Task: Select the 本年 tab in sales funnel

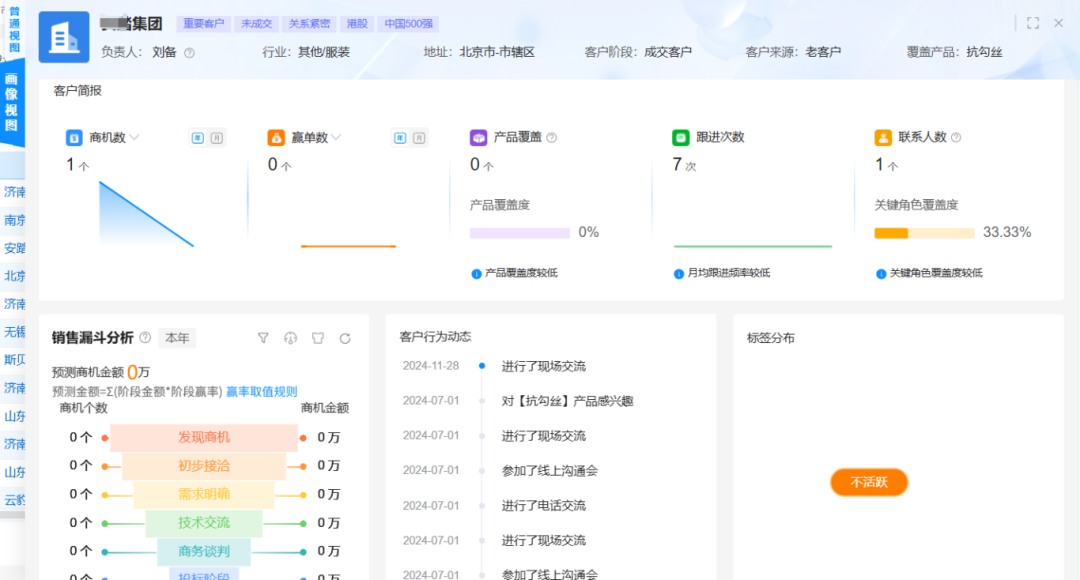Action: pos(177,338)
